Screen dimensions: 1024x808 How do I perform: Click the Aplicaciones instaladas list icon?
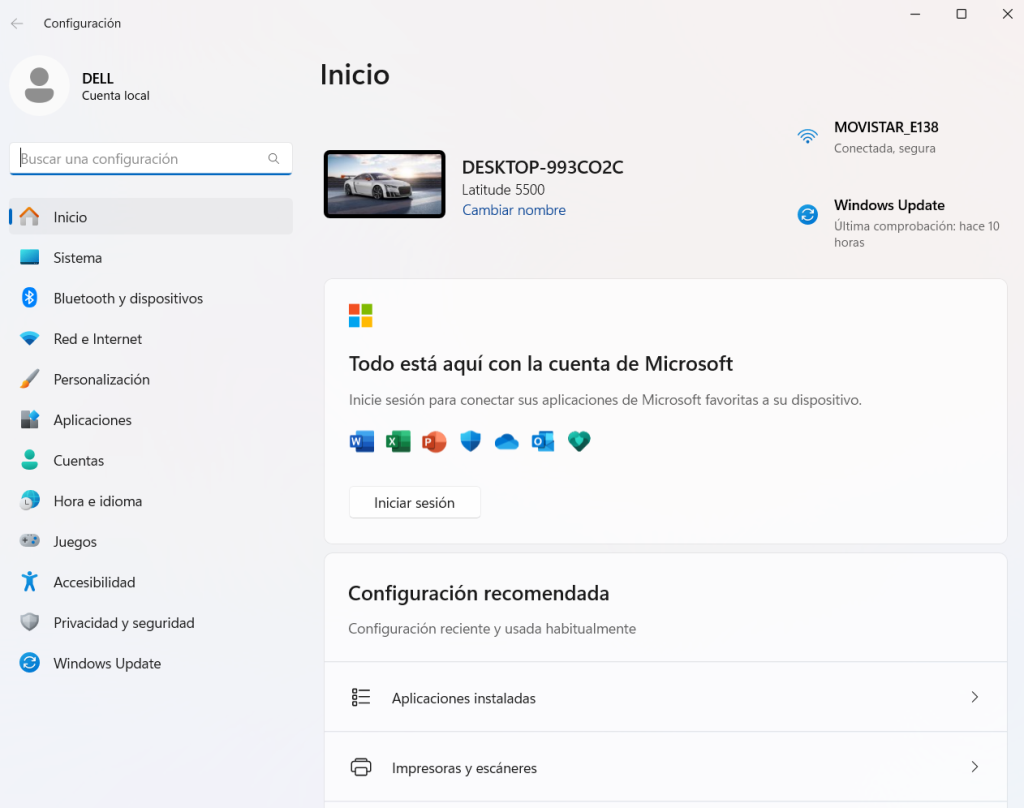[x=361, y=698]
